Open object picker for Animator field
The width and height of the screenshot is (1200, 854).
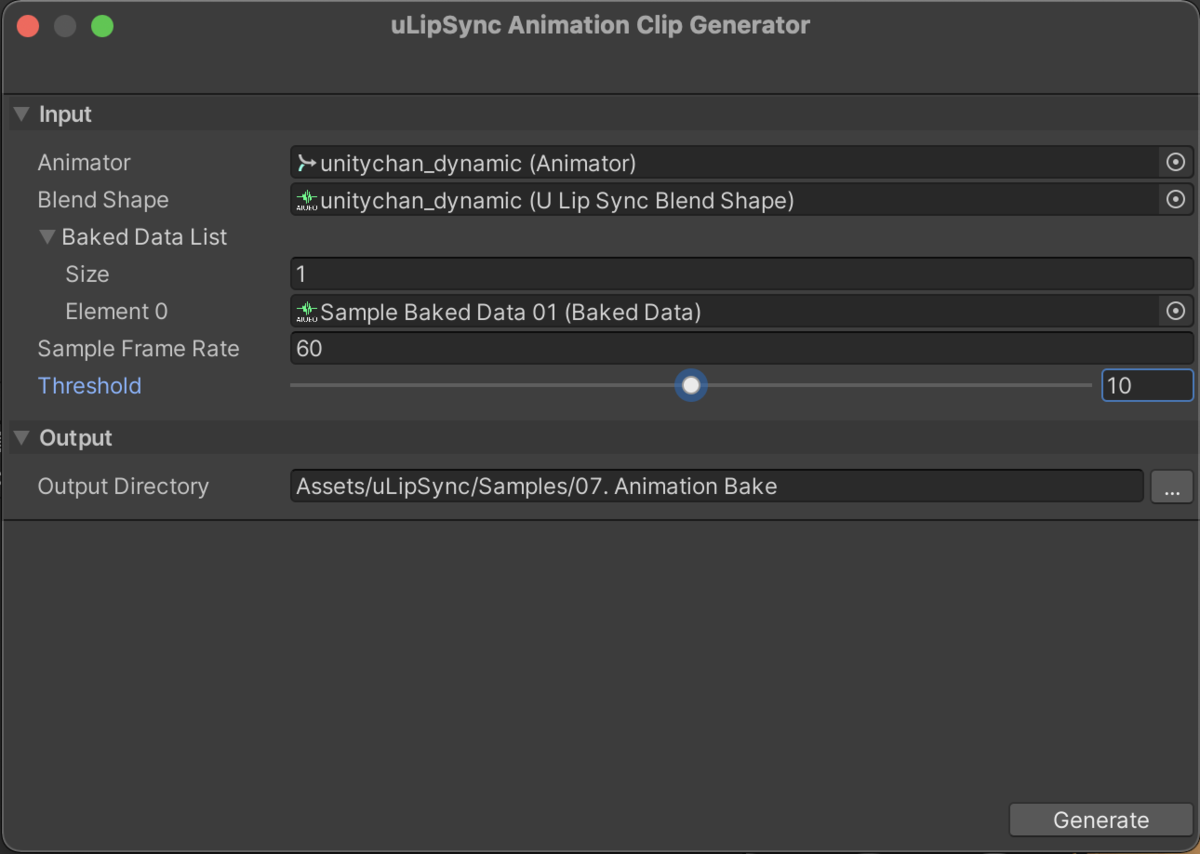(x=1176, y=162)
